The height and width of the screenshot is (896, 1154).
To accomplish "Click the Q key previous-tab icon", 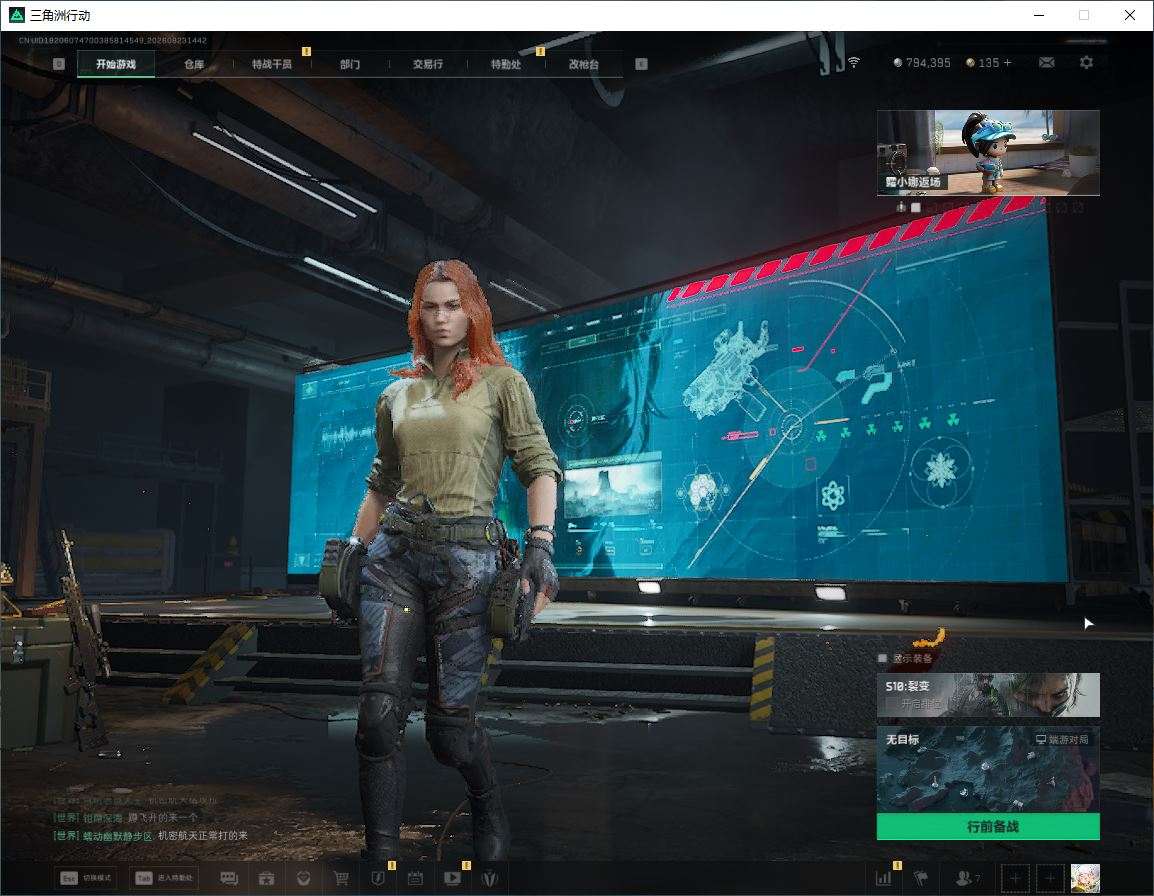I will tap(59, 64).
